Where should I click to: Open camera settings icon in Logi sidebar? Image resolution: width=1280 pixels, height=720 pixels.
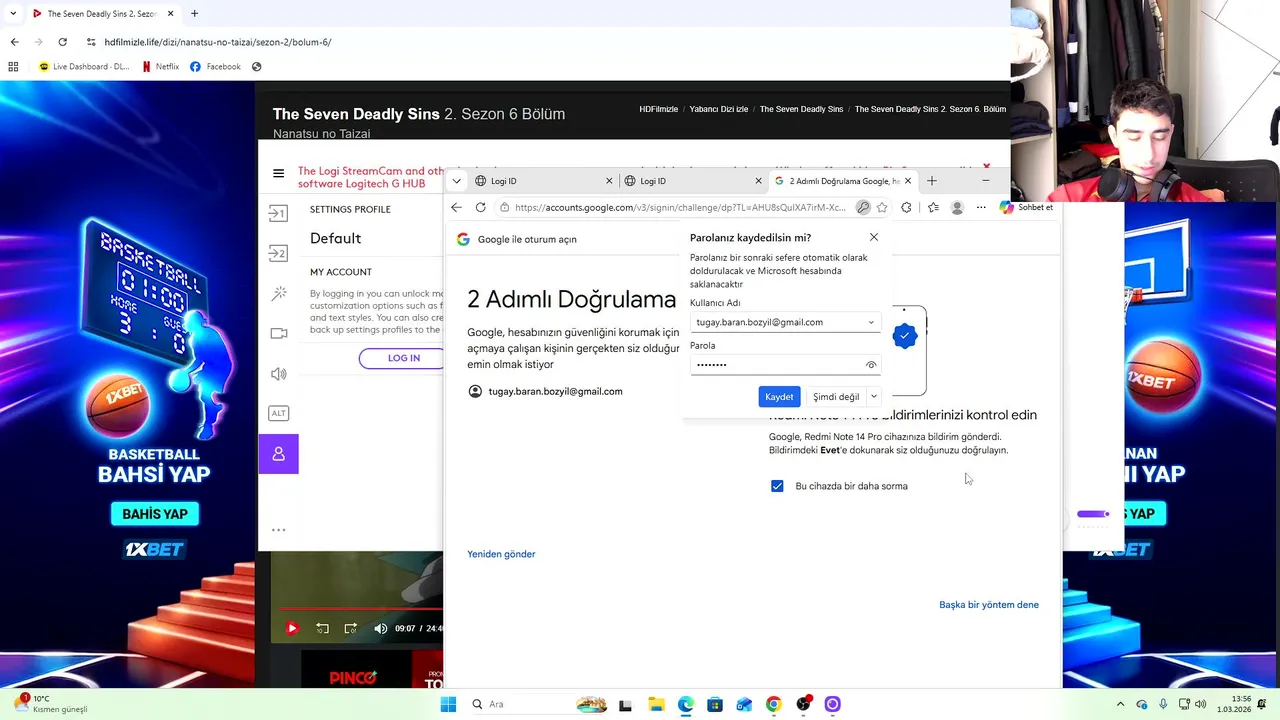pyautogui.click(x=278, y=333)
